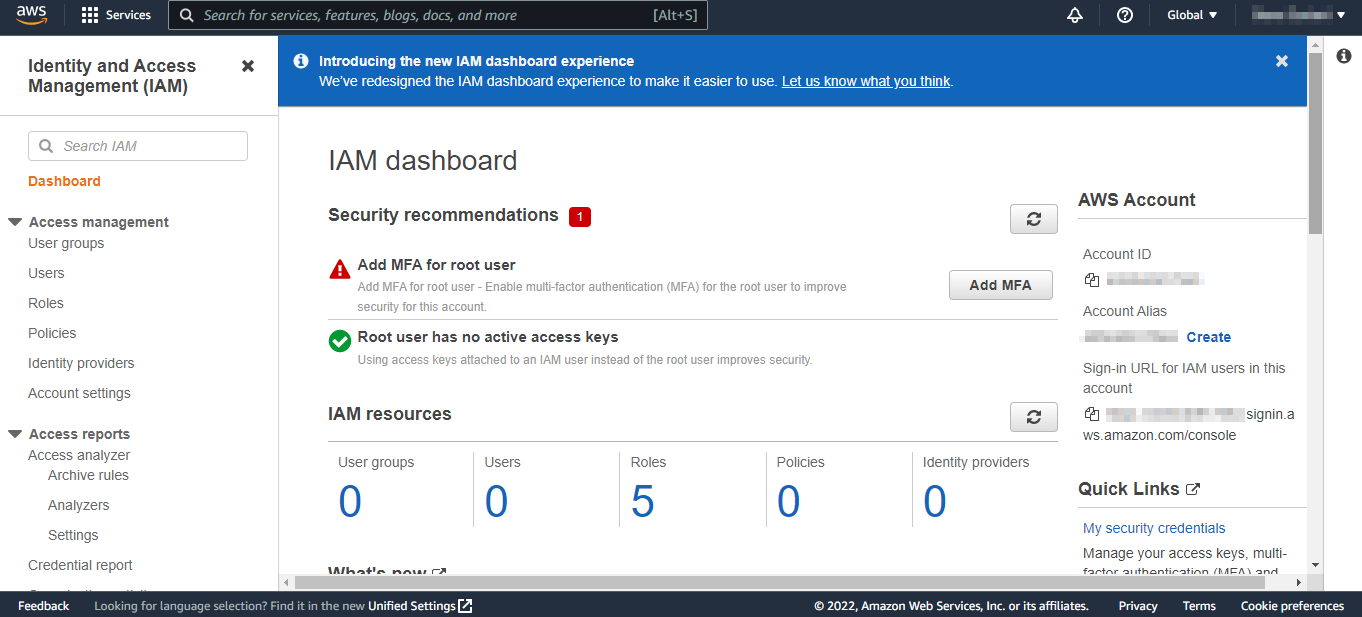Open Dashboard in the sidebar
The height and width of the screenshot is (617, 1362).
[64, 181]
